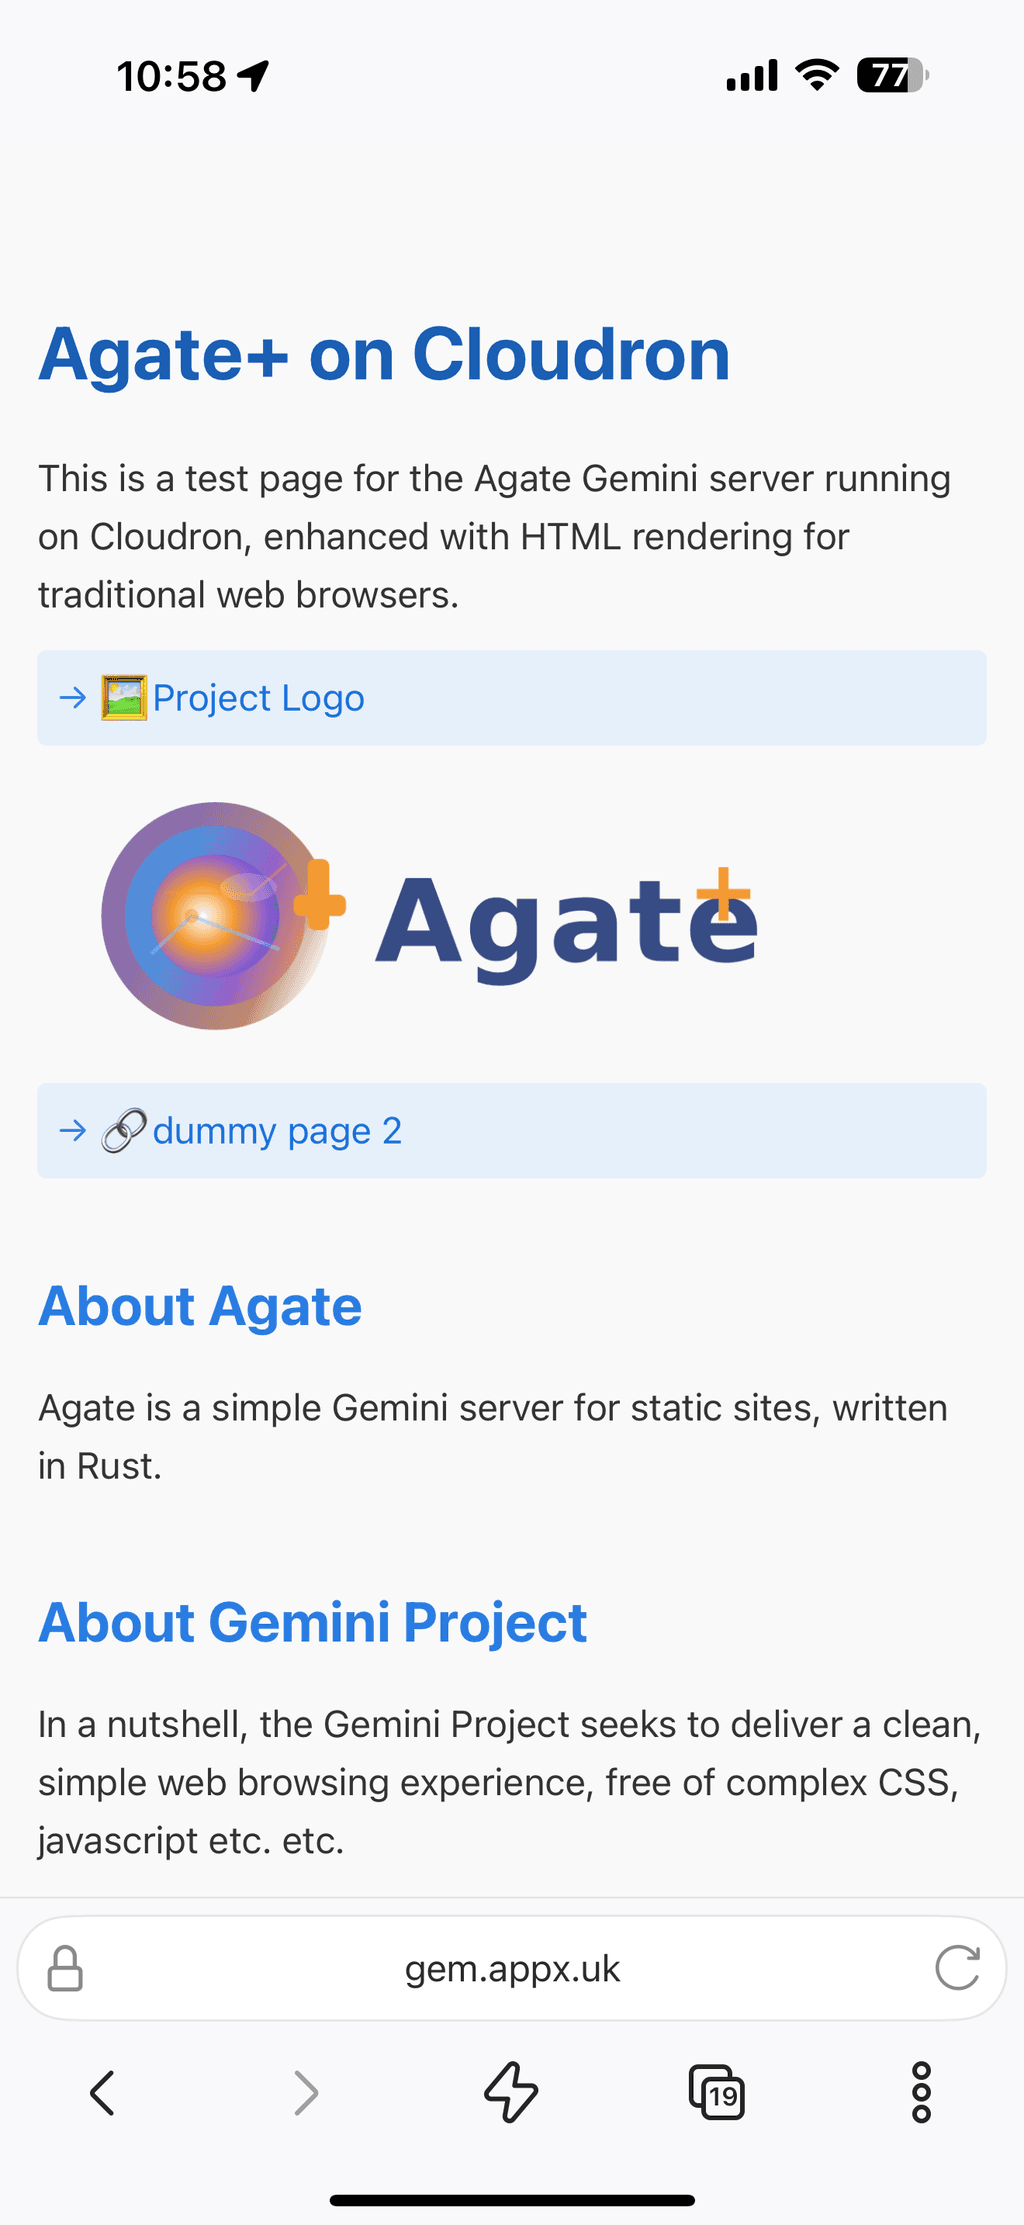Click the gem.appx.uk address field
1024x2225 pixels.
512,1968
